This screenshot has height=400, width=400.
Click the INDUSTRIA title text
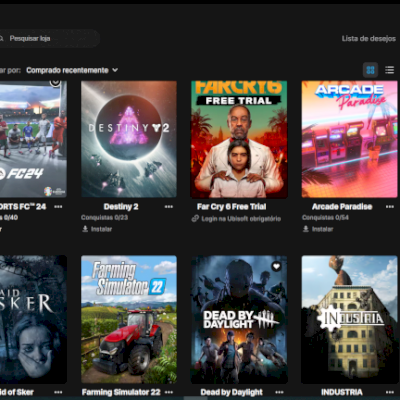click(x=342, y=392)
